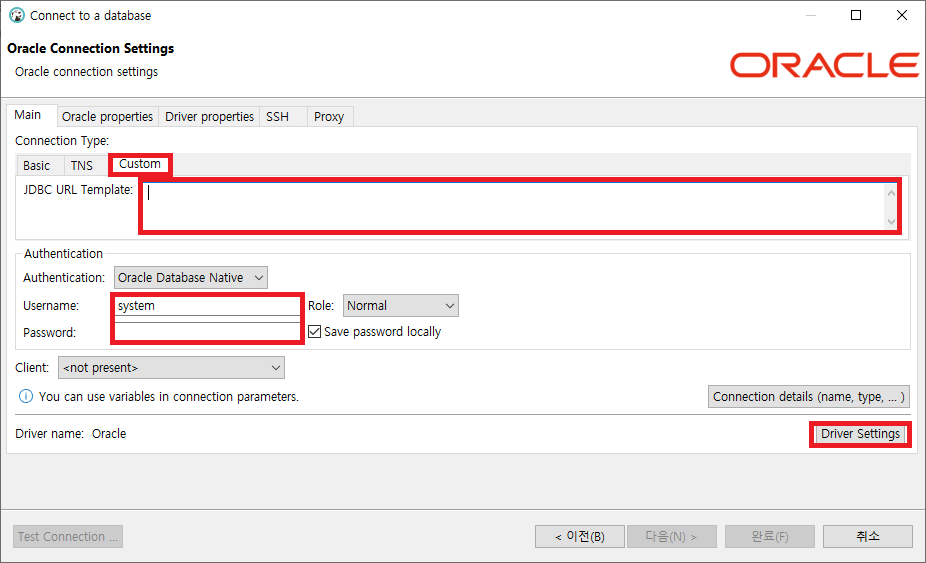Click the JDBC URL scrollbar down arrow
The image size is (926, 563).
892,222
